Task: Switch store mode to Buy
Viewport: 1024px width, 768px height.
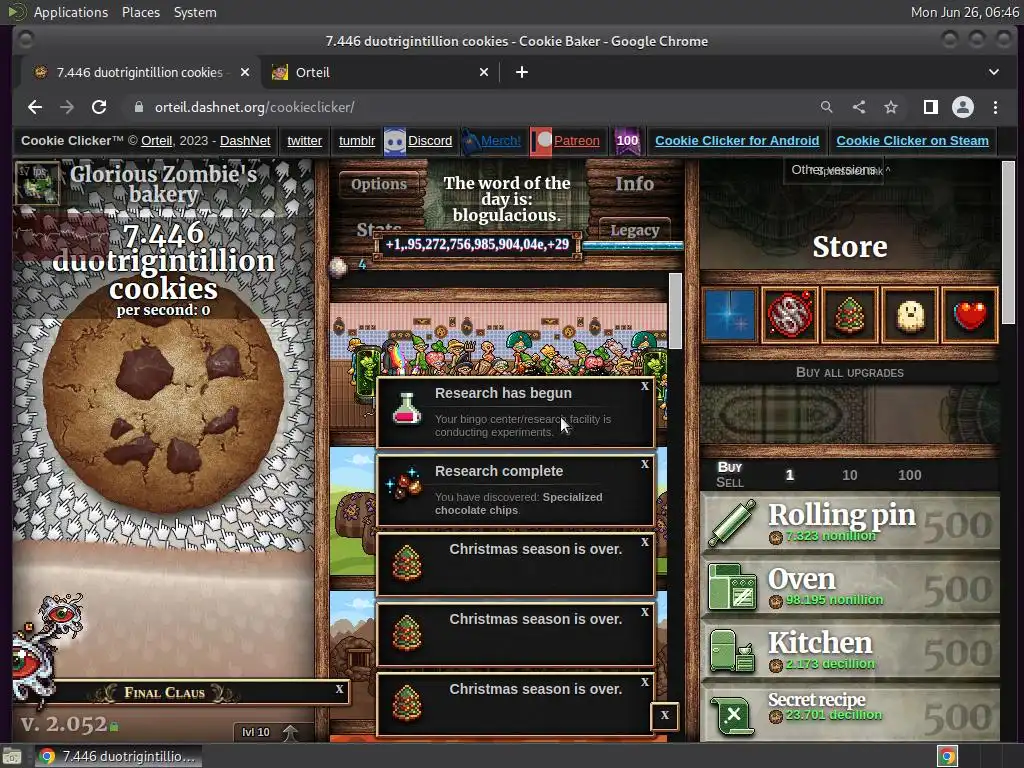Action: point(729,467)
